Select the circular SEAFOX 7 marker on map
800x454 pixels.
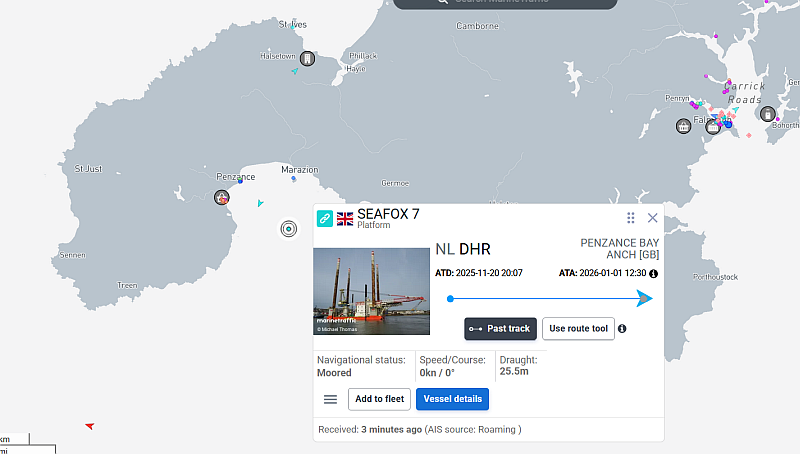(x=289, y=229)
